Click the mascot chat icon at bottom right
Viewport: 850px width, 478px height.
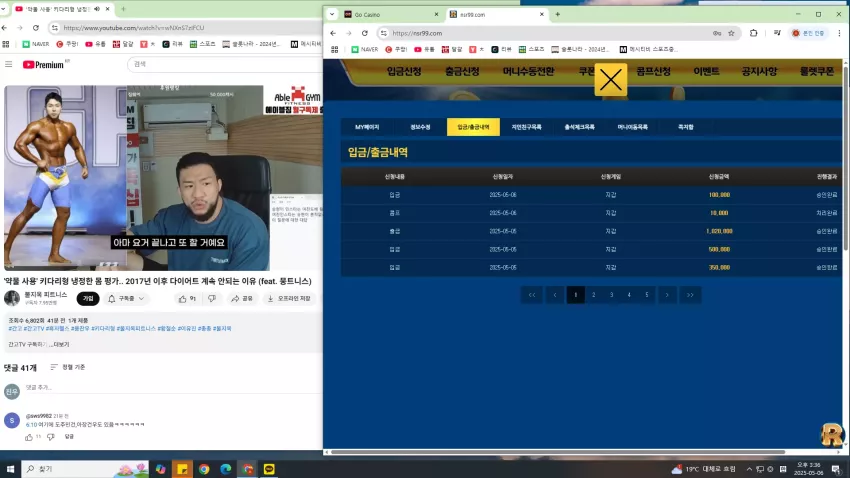pyautogui.click(x=832, y=435)
